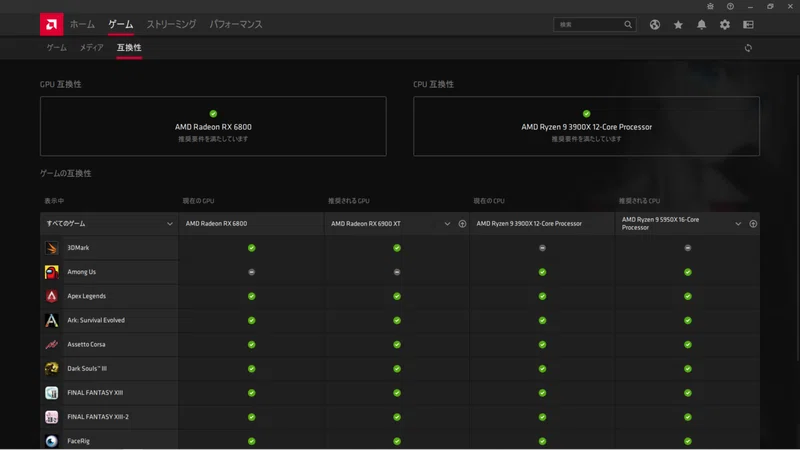This screenshot has height=450, width=800.
Task: Switch to the ストリーミング tab
Action: click(171, 24)
